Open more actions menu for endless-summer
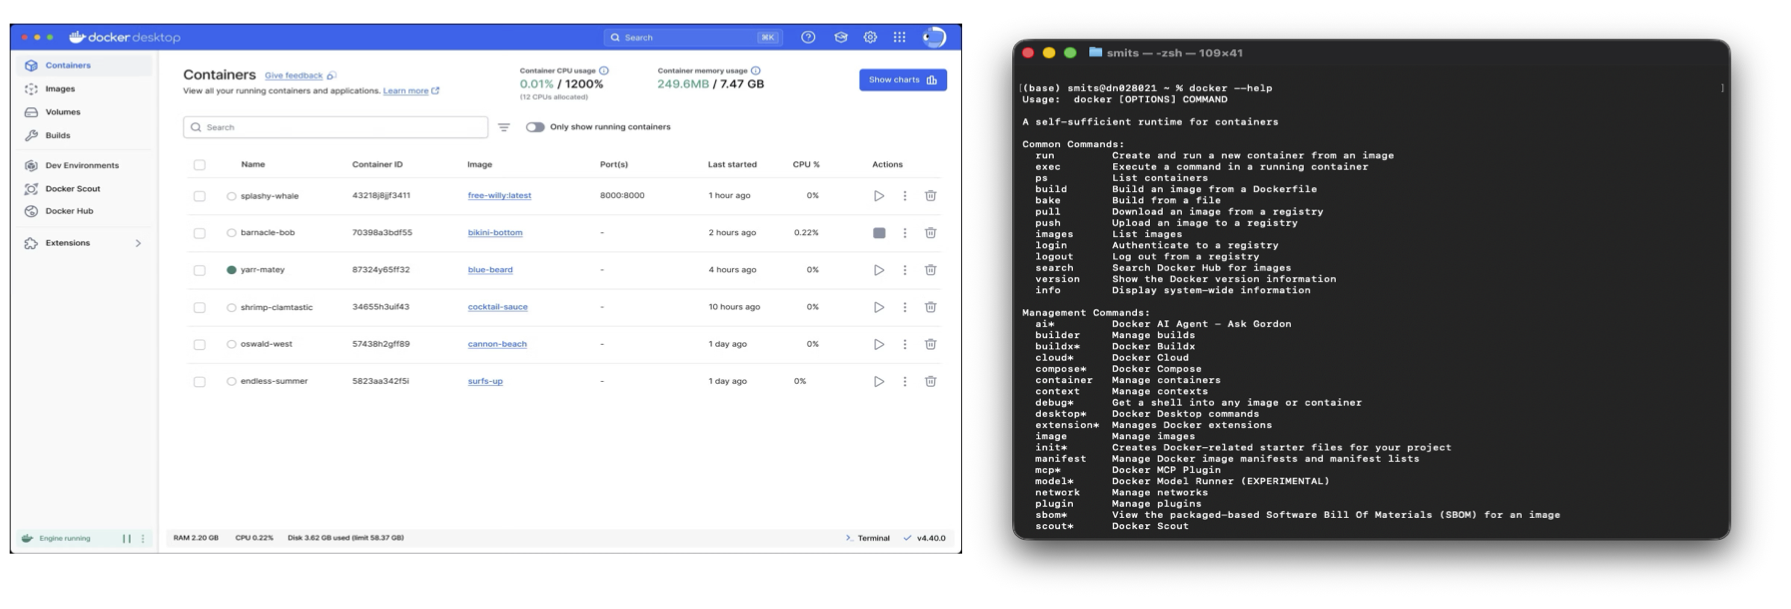This screenshot has width=1791, height=609. (x=905, y=381)
